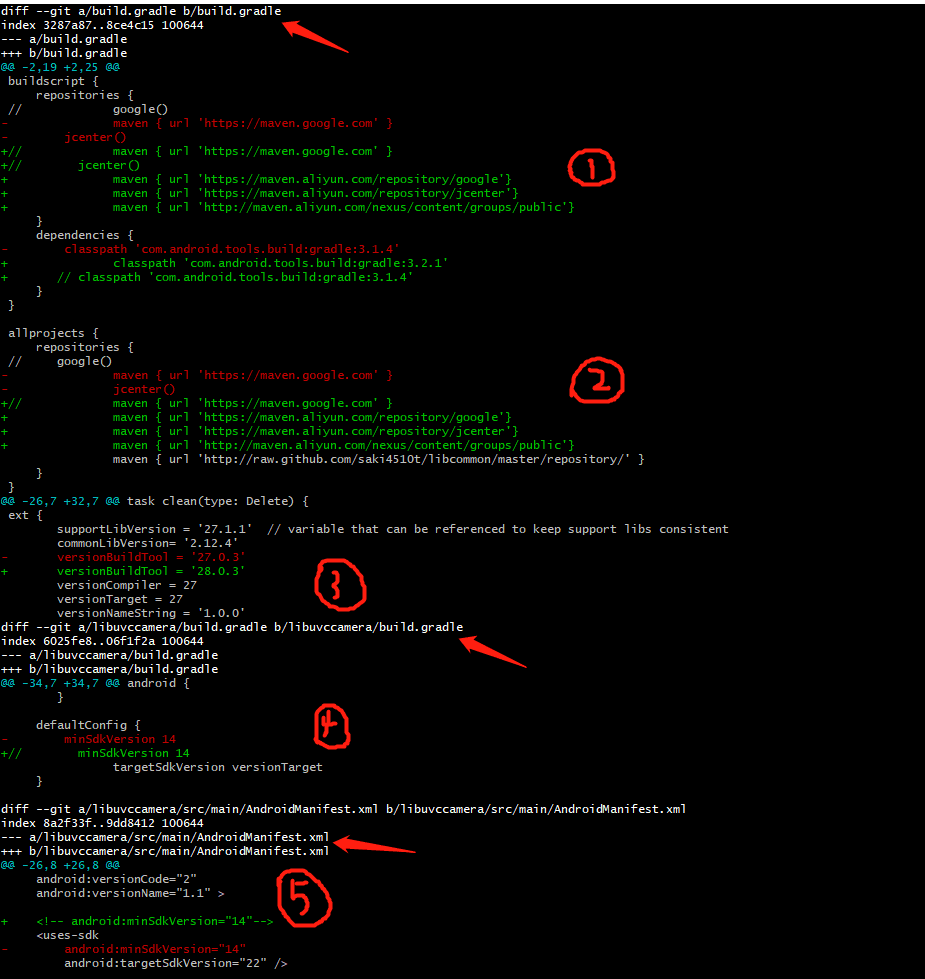Click the raw.github.com saki4510t libcommon maven line
Viewport: 925px width, 979px height.
tap(378, 459)
